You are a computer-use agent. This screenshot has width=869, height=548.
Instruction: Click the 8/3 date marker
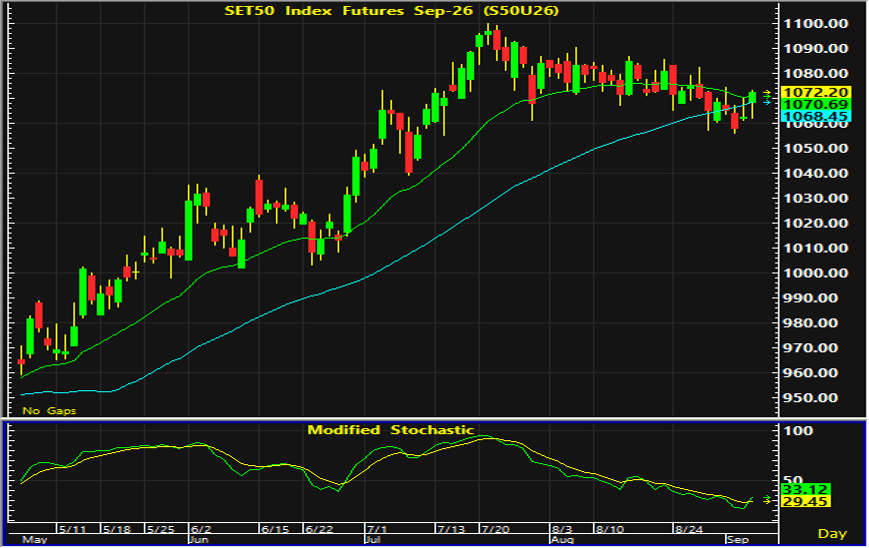(x=562, y=529)
